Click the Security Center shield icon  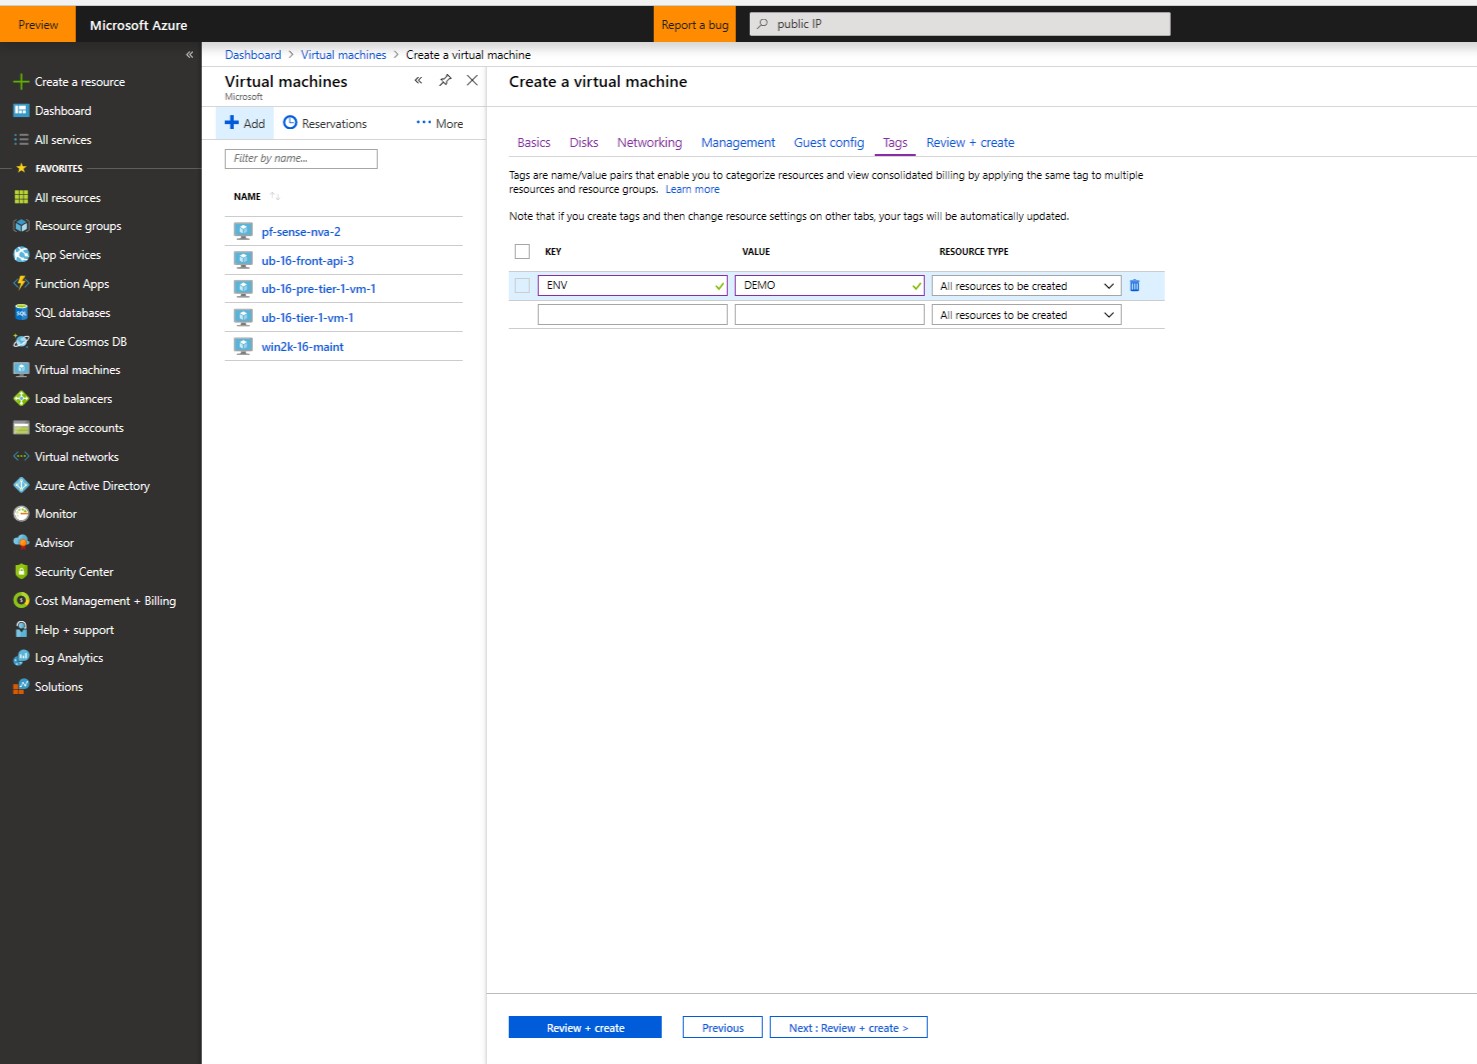click(x=21, y=572)
